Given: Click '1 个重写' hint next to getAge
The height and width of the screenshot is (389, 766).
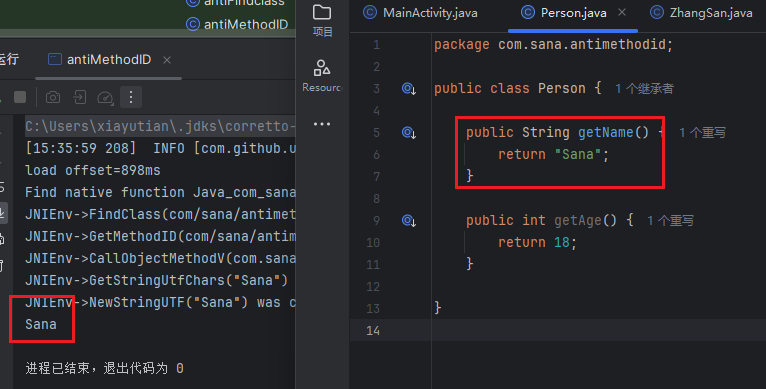Looking at the screenshot, I should [x=670, y=220].
